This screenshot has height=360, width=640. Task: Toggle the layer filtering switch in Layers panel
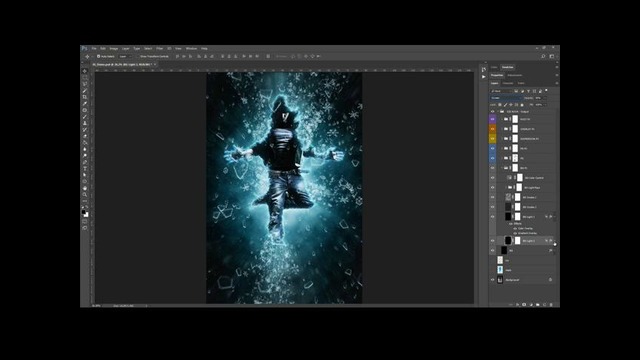[x=546, y=90]
